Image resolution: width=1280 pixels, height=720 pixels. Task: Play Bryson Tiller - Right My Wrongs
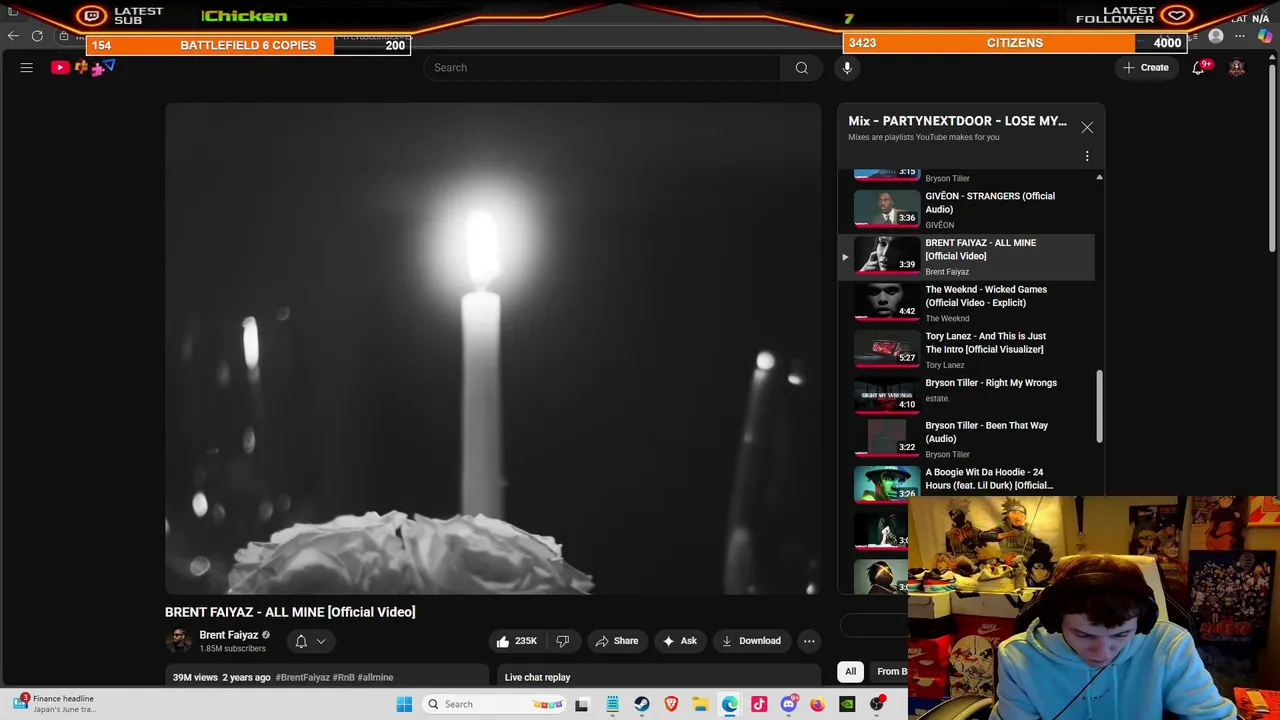(x=965, y=397)
